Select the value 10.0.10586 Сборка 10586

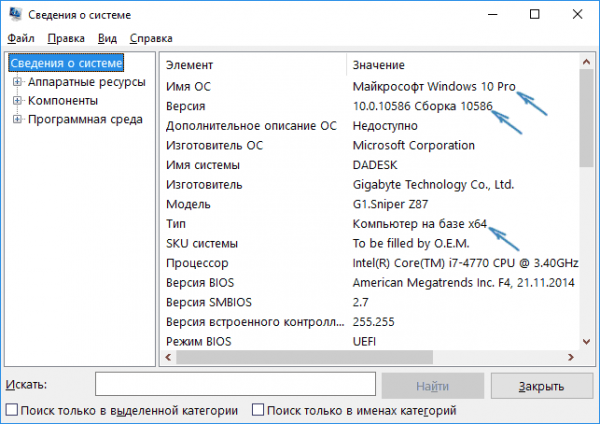point(422,106)
